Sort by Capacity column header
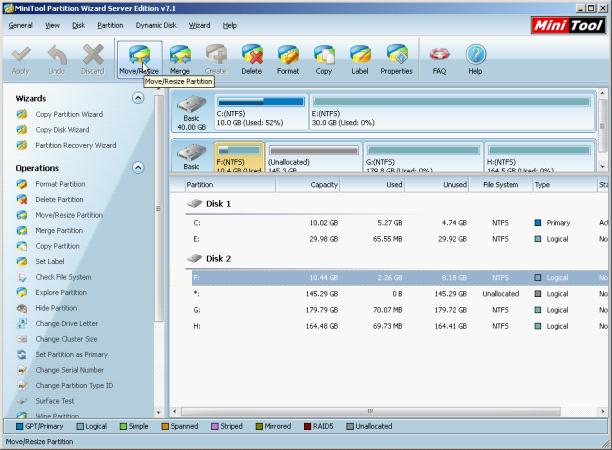The image size is (612, 450). pyautogui.click(x=308, y=185)
